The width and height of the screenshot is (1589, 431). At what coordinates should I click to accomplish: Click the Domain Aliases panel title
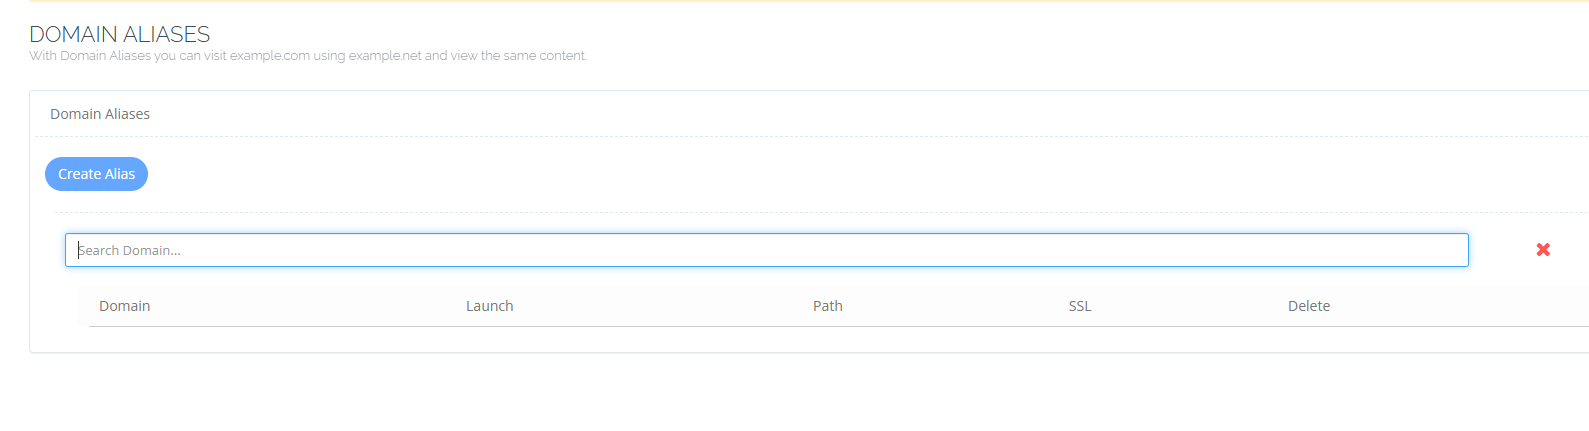pyautogui.click(x=100, y=114)
